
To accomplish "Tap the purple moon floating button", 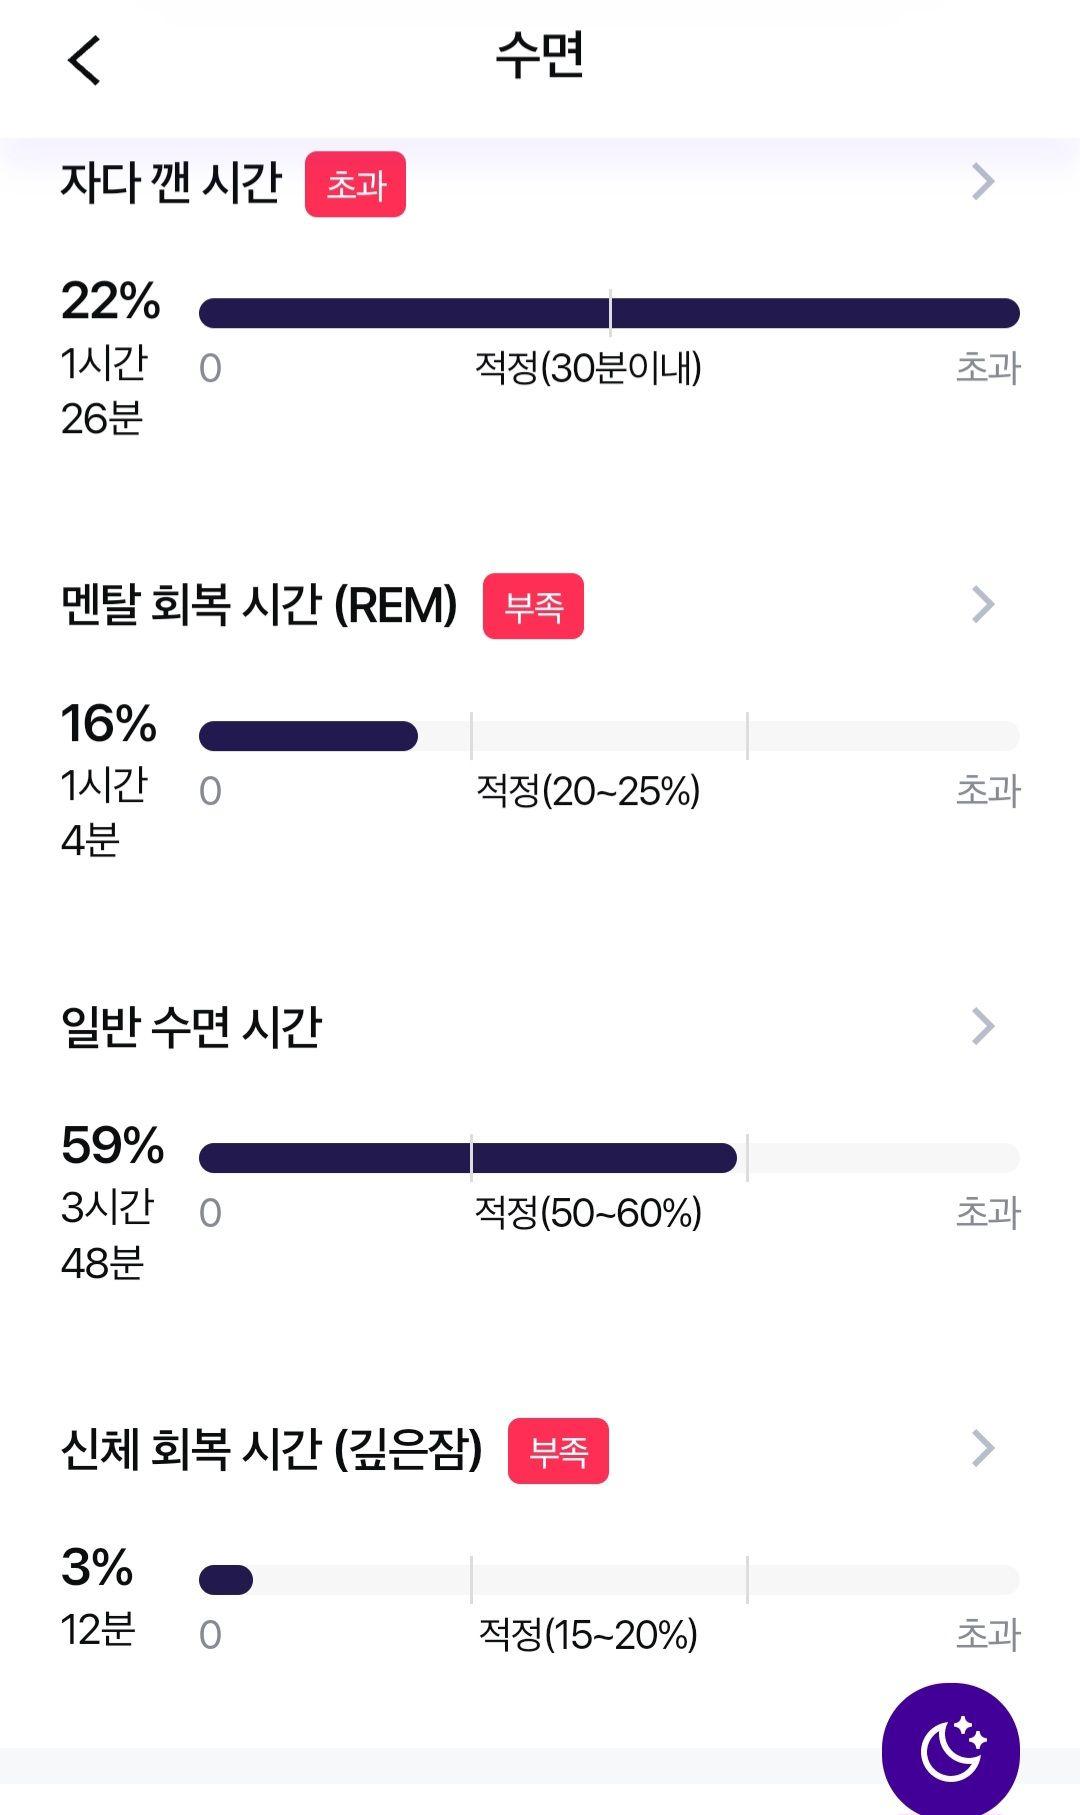I will 950,1750.
